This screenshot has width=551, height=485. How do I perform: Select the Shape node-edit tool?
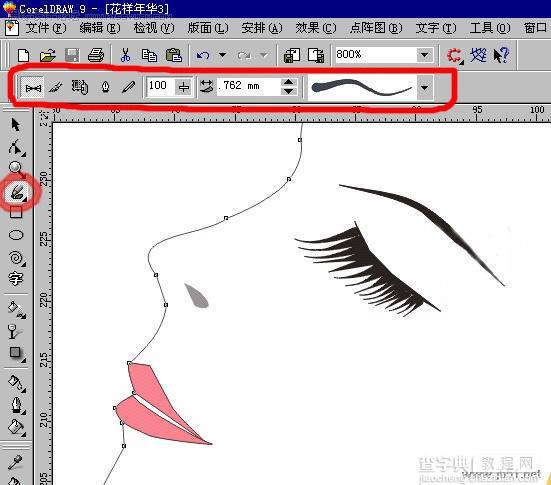pyautogui.click(x=15, y=148)
